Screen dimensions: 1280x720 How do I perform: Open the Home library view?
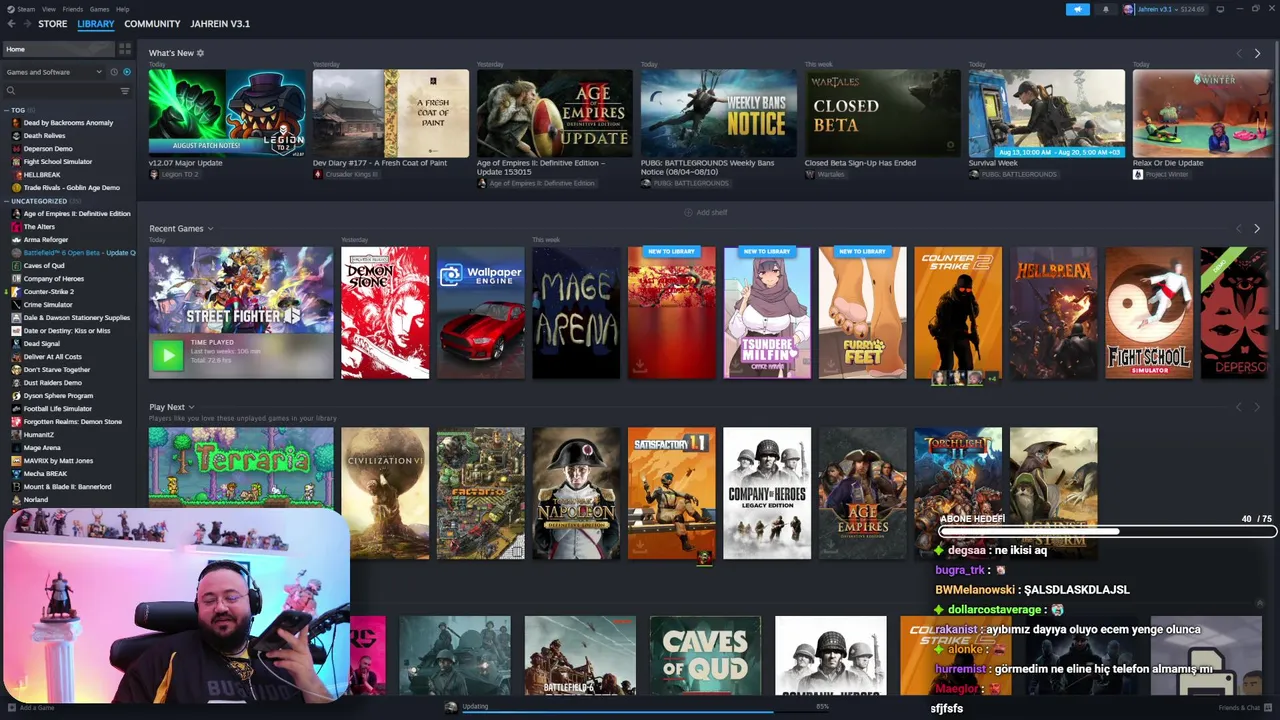tap(58, 49)
